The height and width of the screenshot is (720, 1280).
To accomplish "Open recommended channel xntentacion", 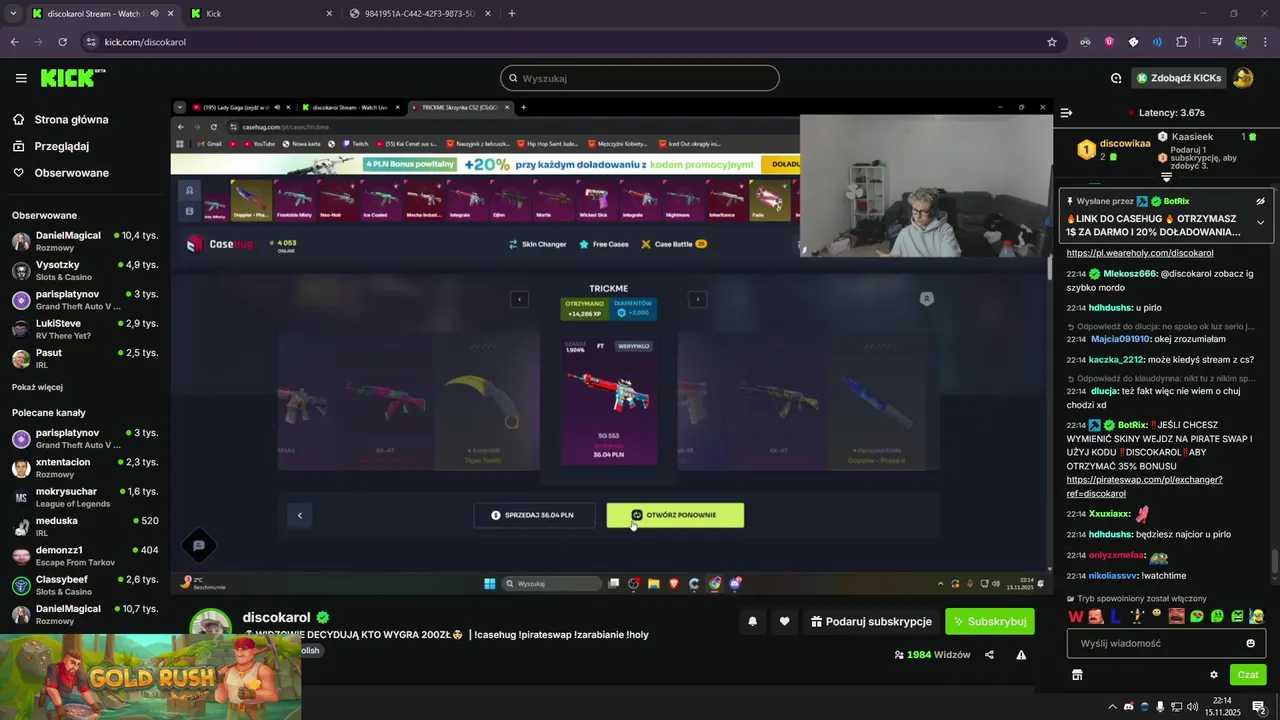I will point(85,468).
